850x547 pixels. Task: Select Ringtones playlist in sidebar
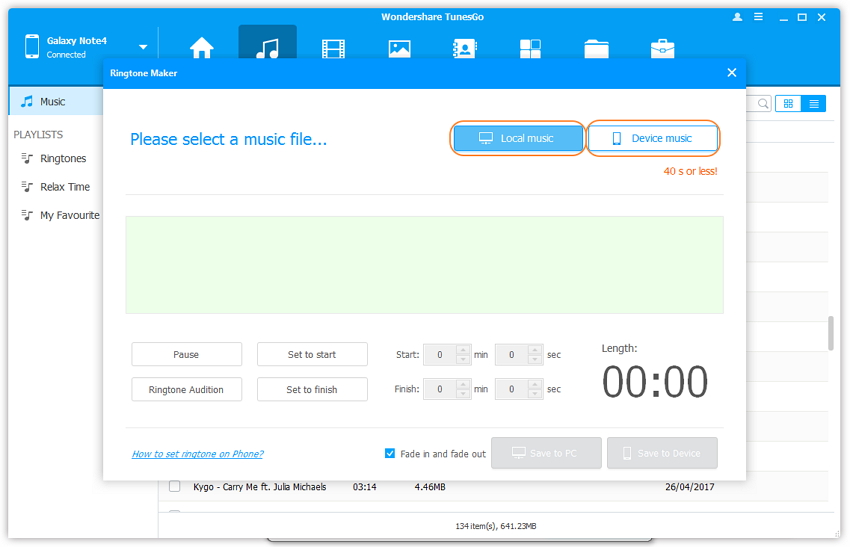coord(63,158)
